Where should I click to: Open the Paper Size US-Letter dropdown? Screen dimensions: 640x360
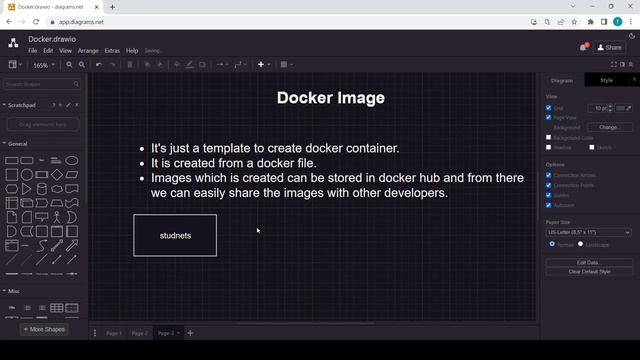click(589, 232)
